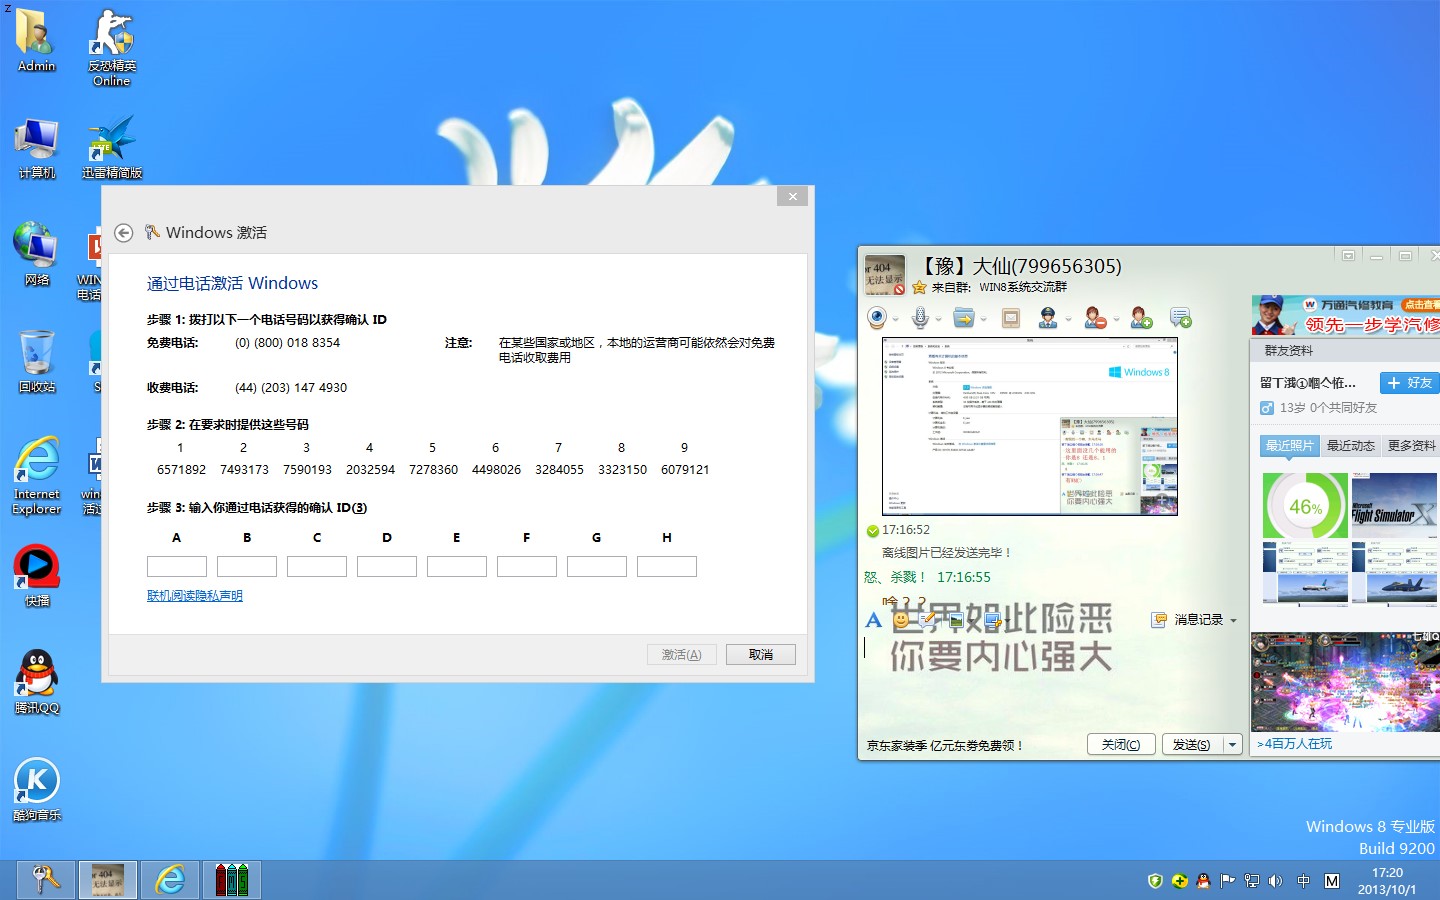Click the QQ penguin icon in system tray

pyautogui.click(x=1203, y=881)
